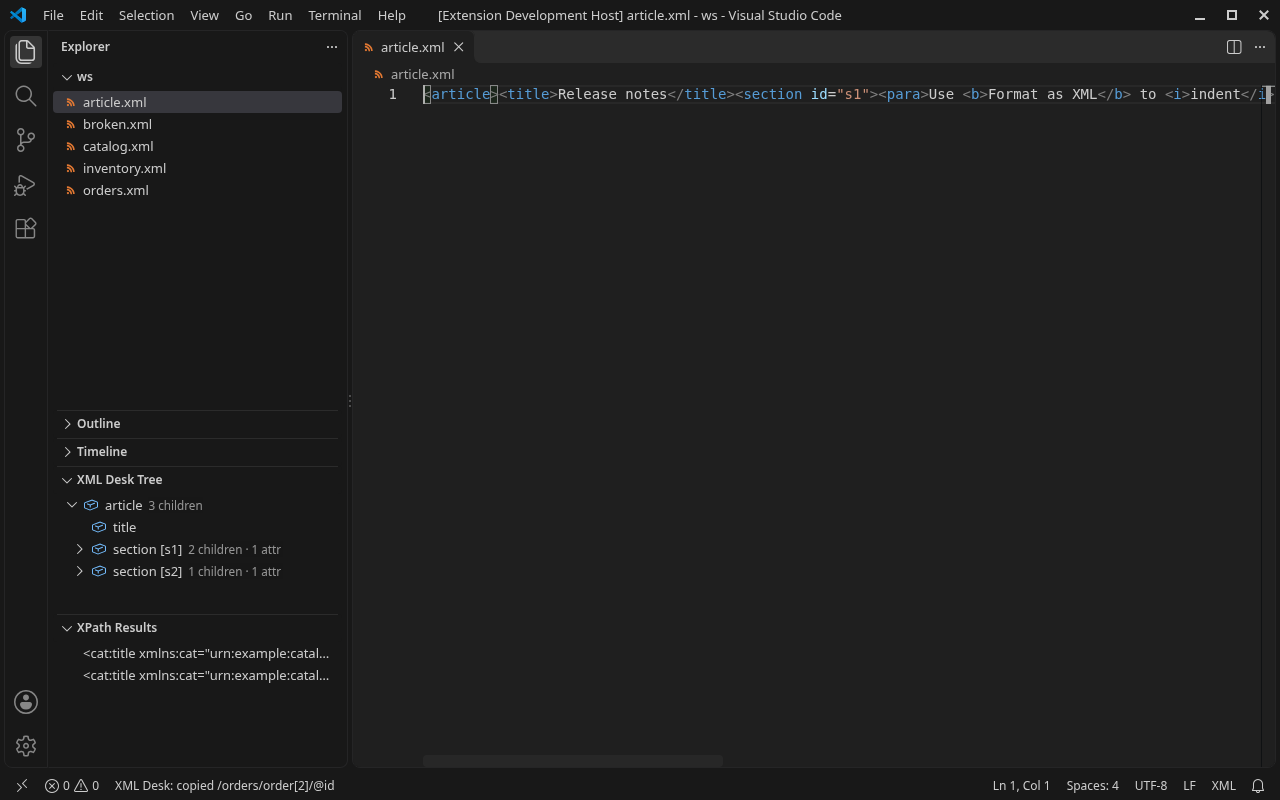The height and width of the screenshot is (800, 1280).
Task: Click the XML language mode status item
Action: point(1223,786)
